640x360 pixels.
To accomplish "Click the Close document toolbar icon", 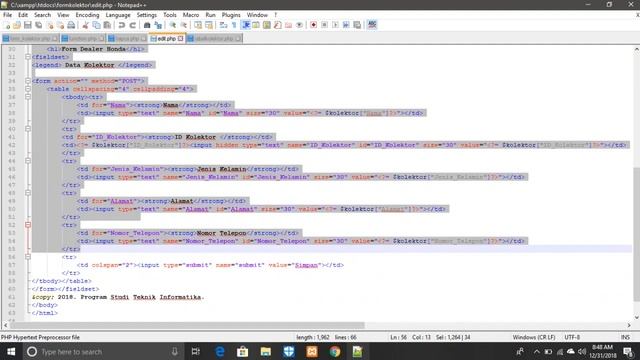I will tap(50, 25).
